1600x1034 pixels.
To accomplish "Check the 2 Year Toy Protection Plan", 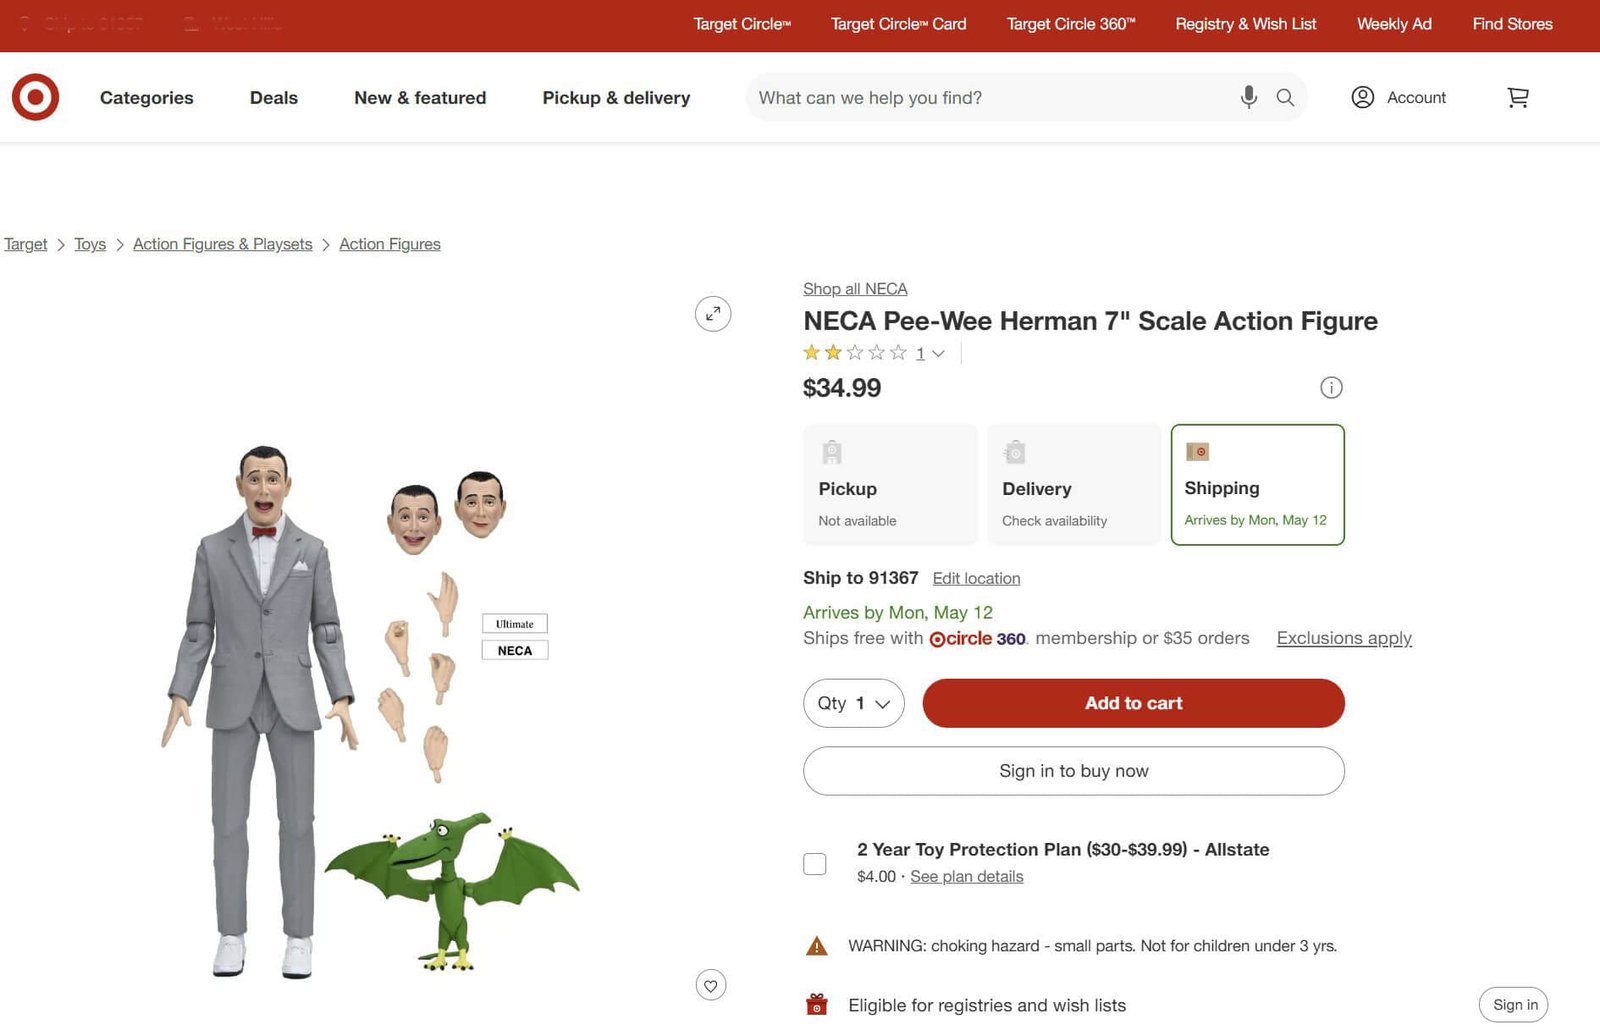I will coord(815,863).
